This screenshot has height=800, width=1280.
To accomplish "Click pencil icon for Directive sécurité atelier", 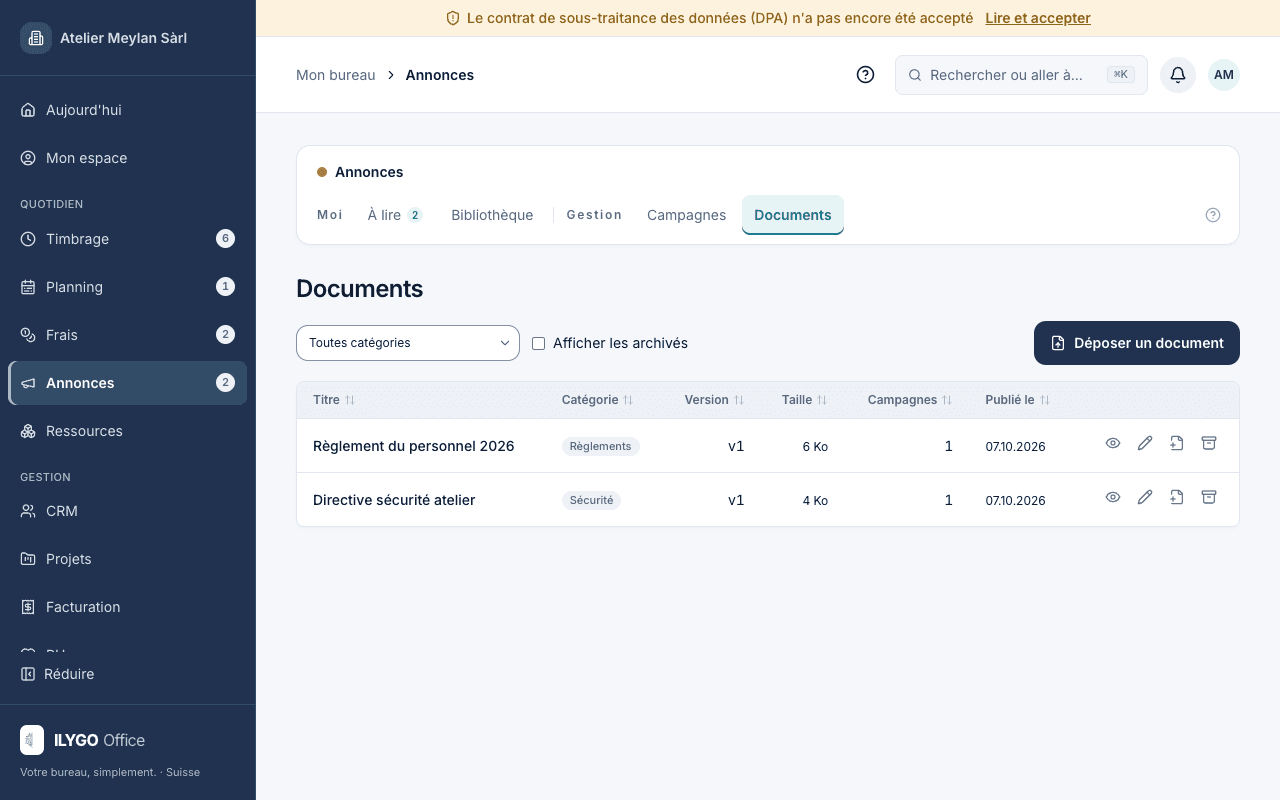I will (1145, 497).
